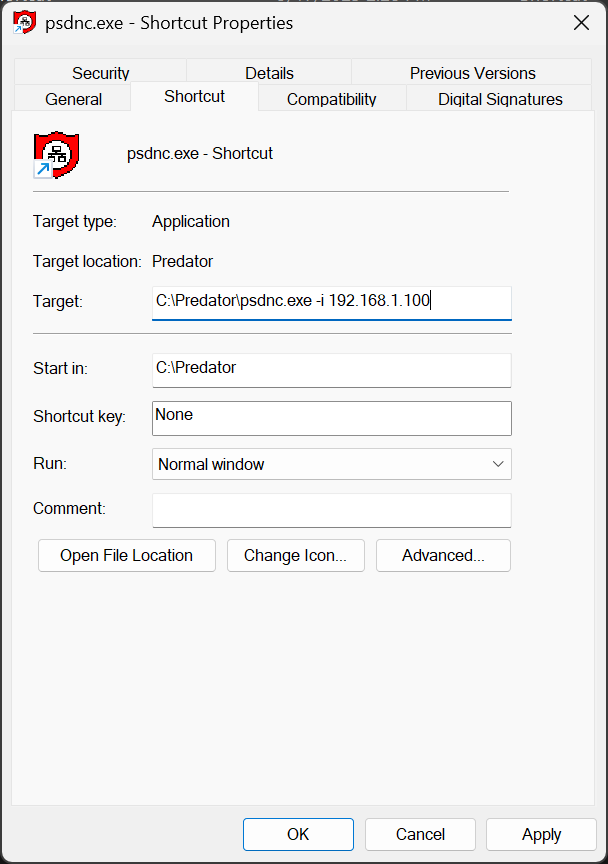Click the Change Icon... button
Image resolution: width=608 pixels, height=864 pixels.
[x=295, y=556]
